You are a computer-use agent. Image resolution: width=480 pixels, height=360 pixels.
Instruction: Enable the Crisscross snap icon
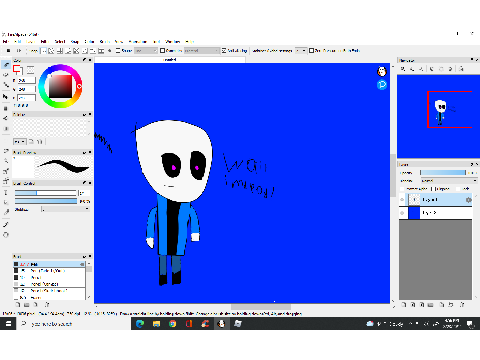(x=60, y=51)
